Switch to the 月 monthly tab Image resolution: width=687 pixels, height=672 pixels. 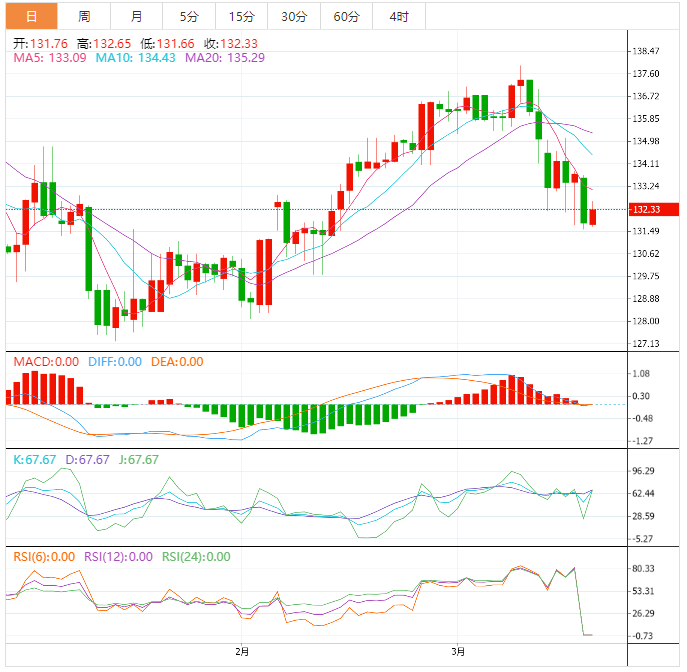[x=136, y=16]
